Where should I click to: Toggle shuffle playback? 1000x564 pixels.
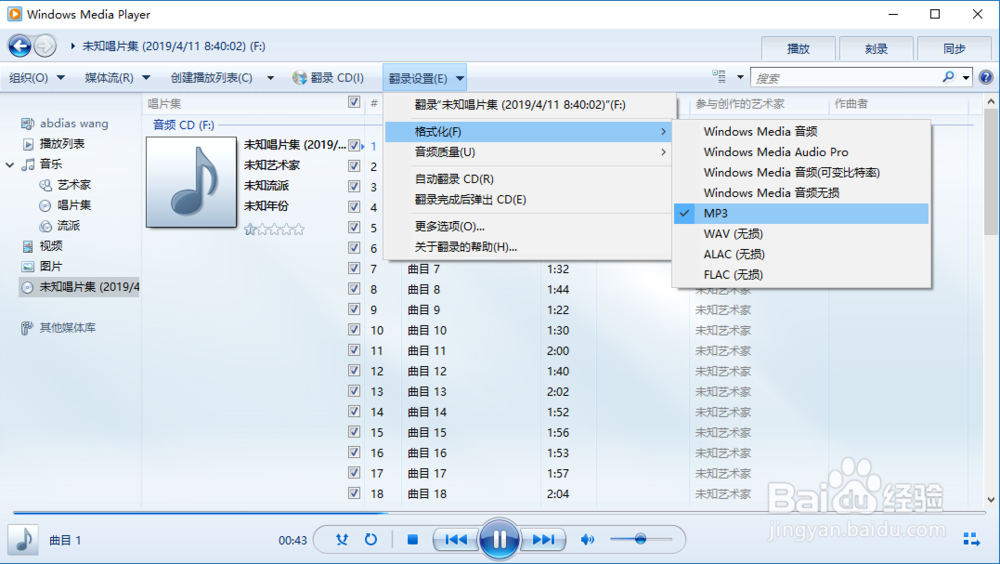click(342, 540)
